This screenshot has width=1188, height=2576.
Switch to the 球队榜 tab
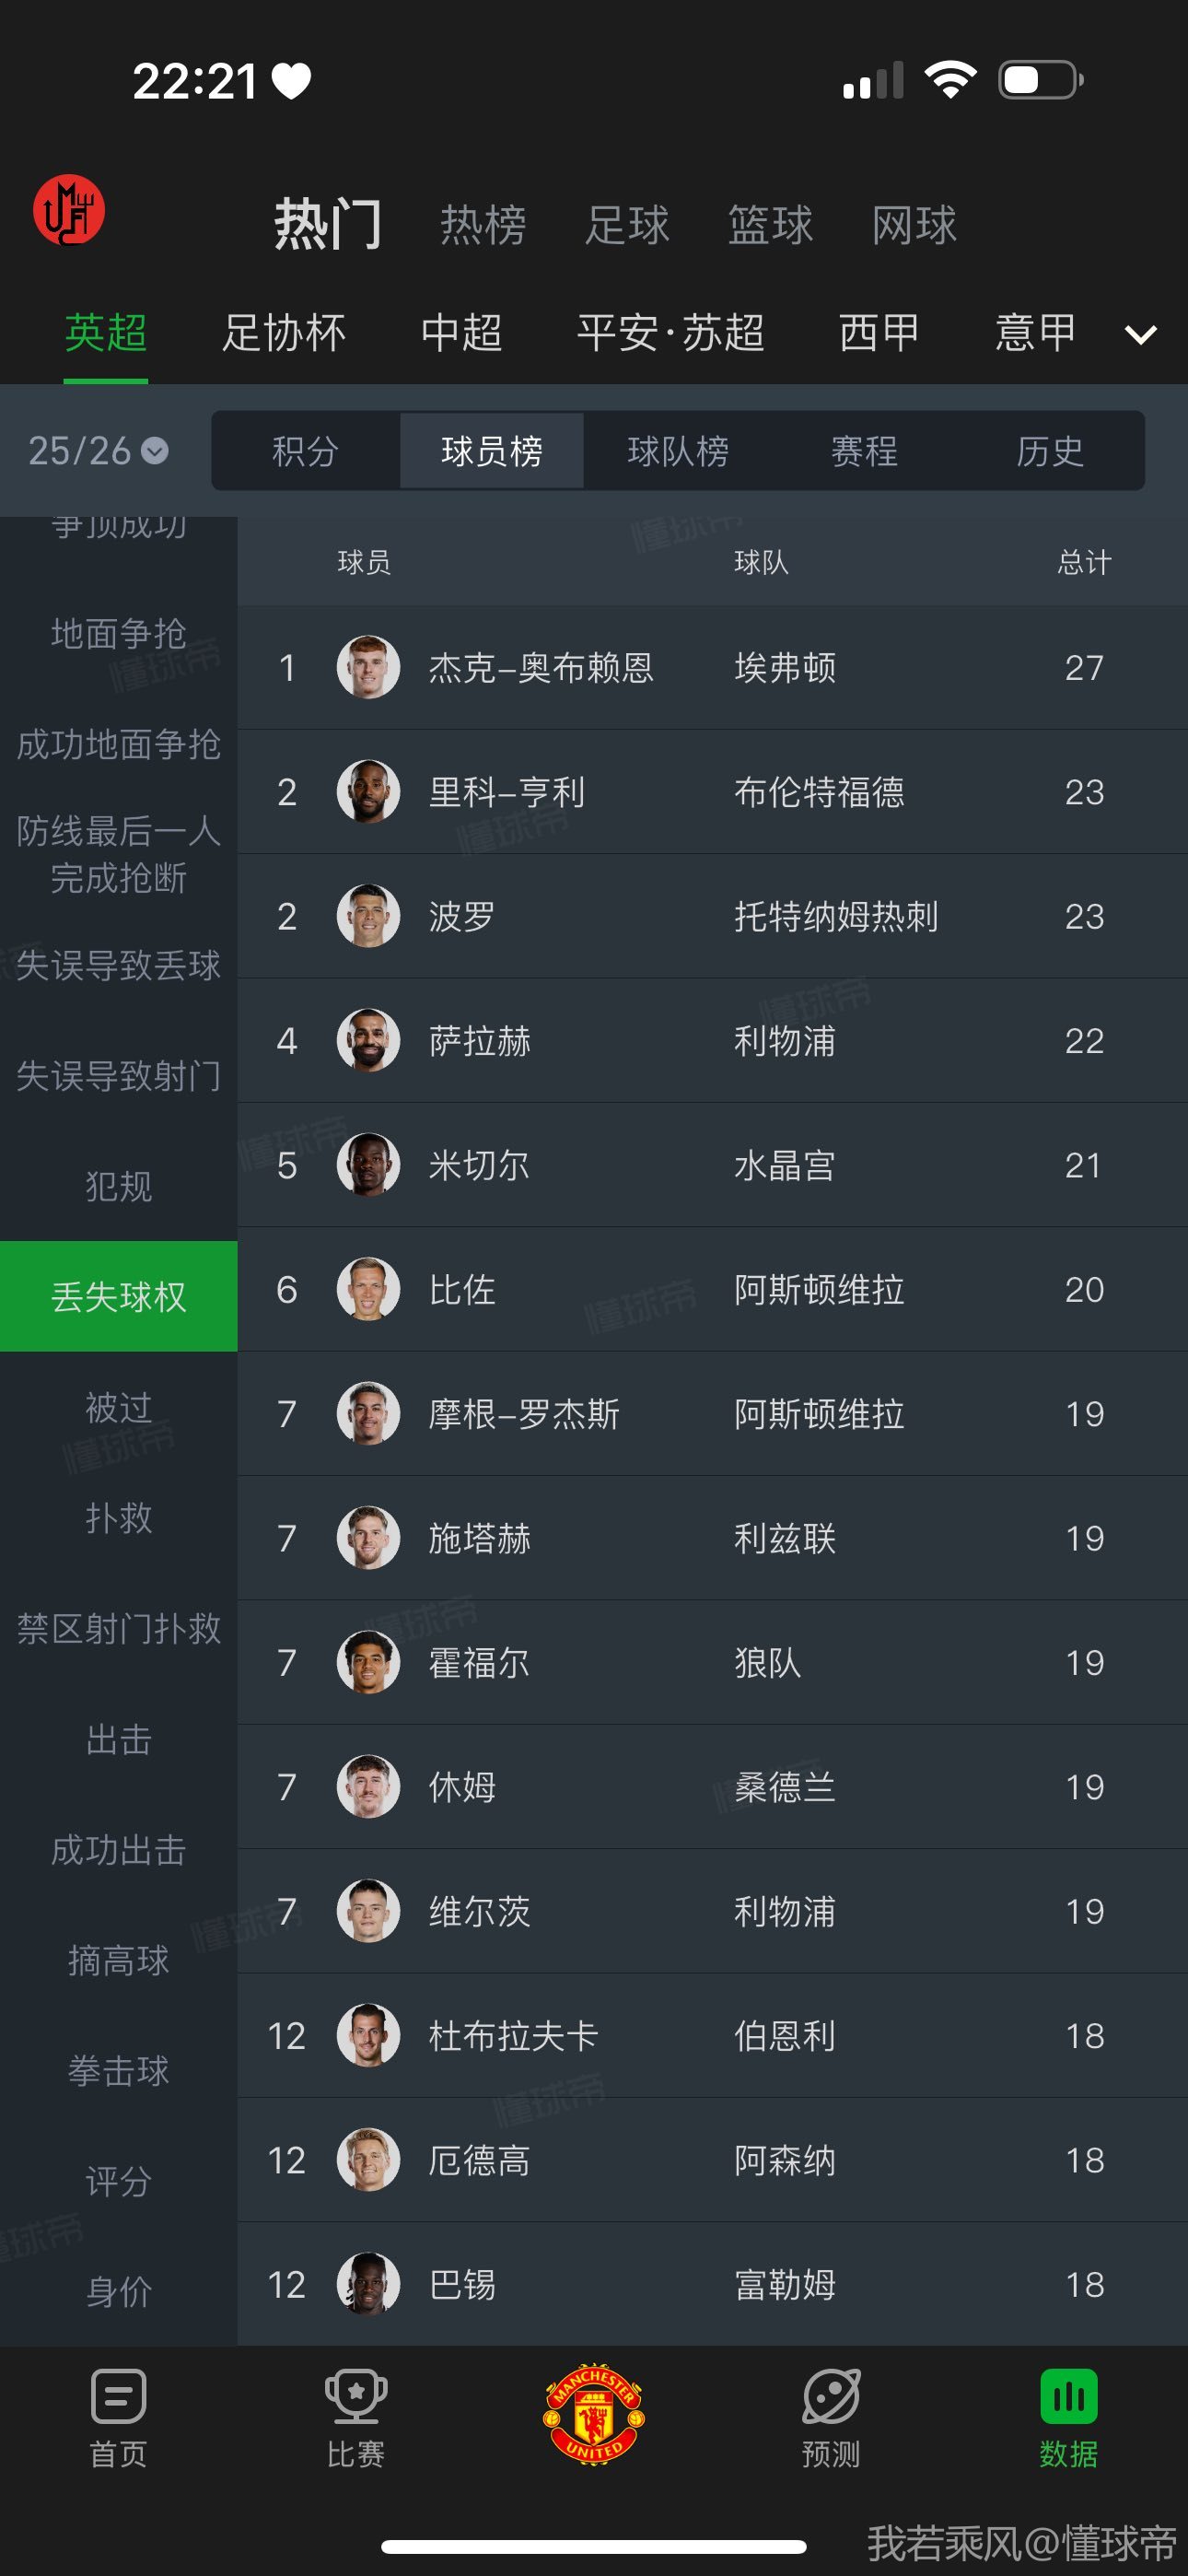click(x=678, y=451)
